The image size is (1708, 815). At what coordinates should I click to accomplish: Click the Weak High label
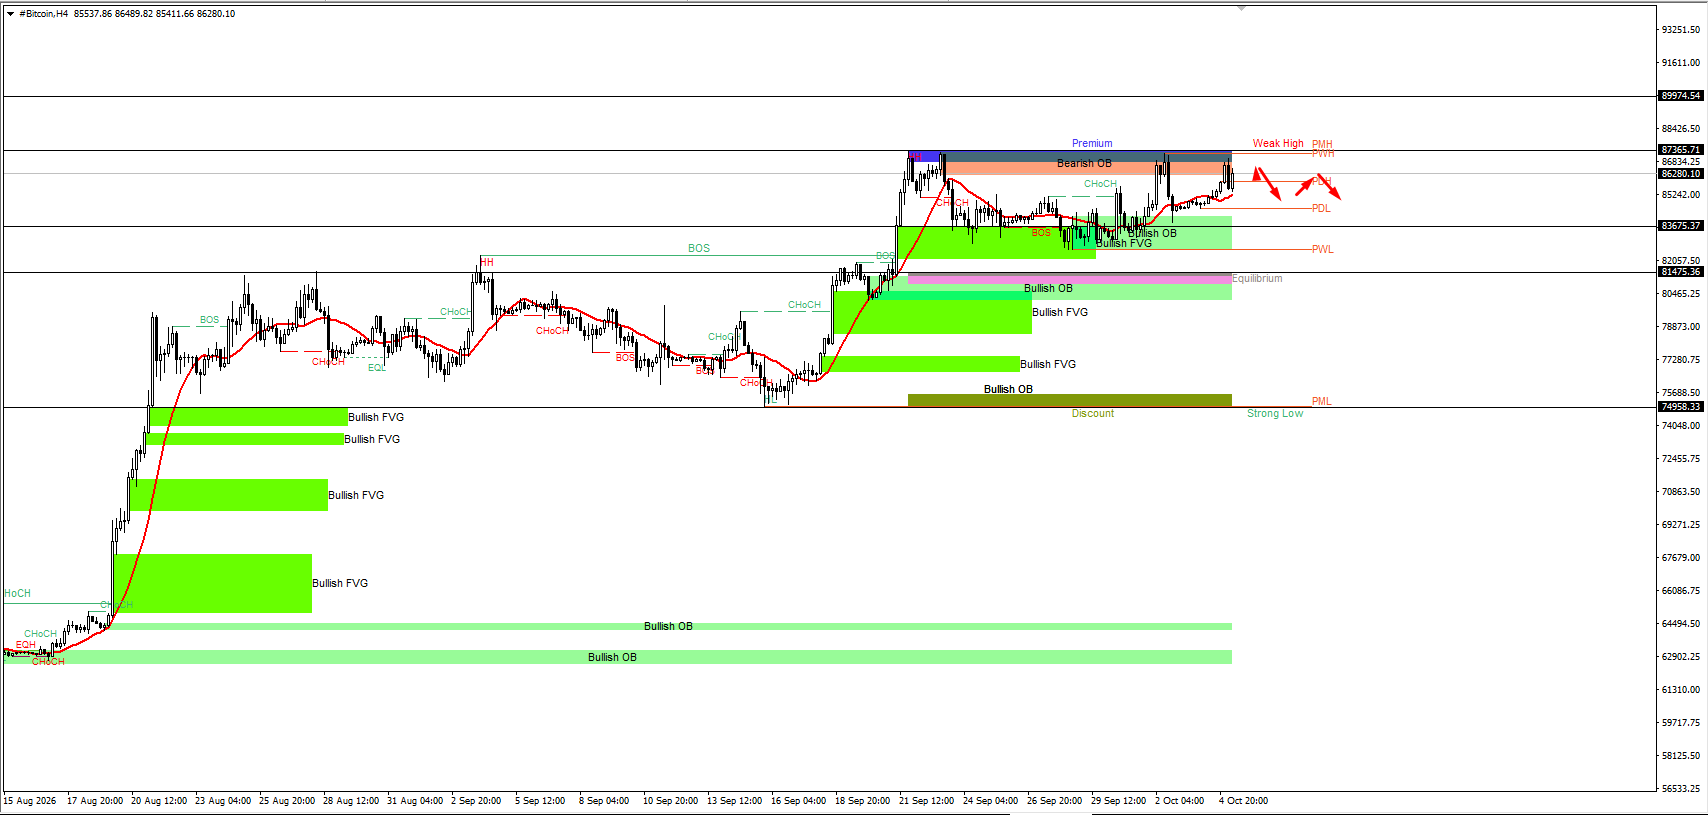1278,144
